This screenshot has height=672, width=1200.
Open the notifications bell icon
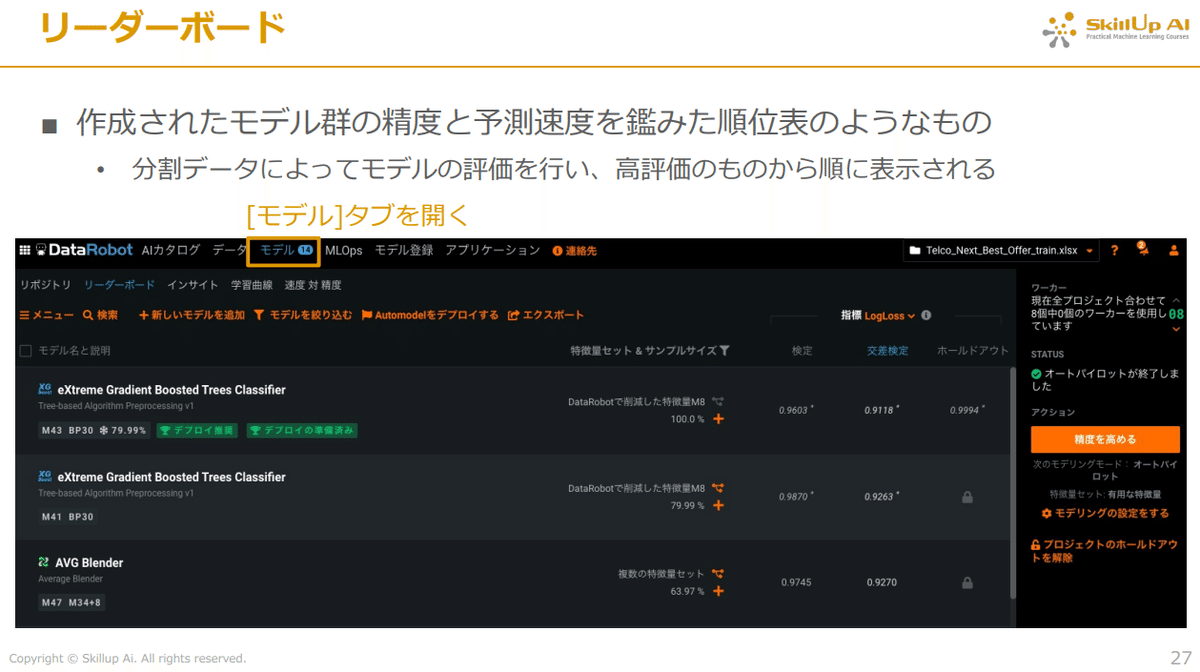pyautogui.click(x=1143, y=250)
